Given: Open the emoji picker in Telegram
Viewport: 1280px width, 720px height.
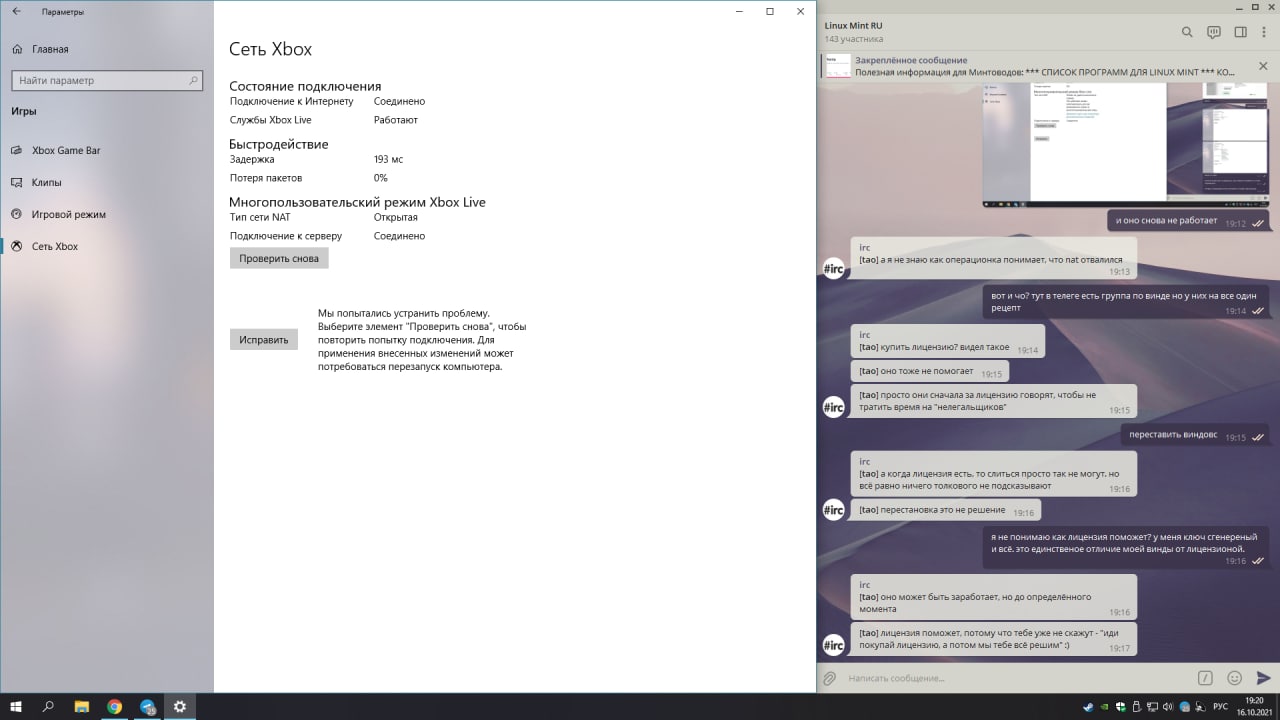Looking at the screenshot, I should tap(1235, 678).
